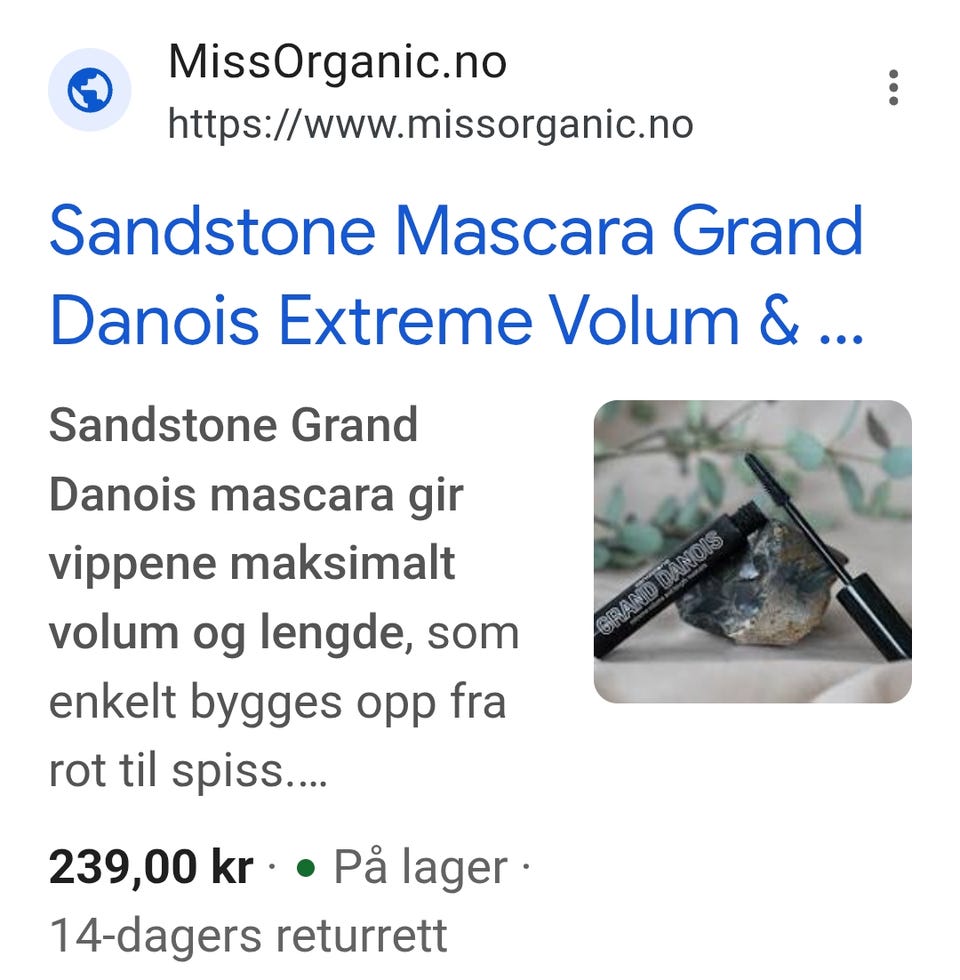Select the MissOrganic.no site name

pyautogui.click(x=338, y=61)
